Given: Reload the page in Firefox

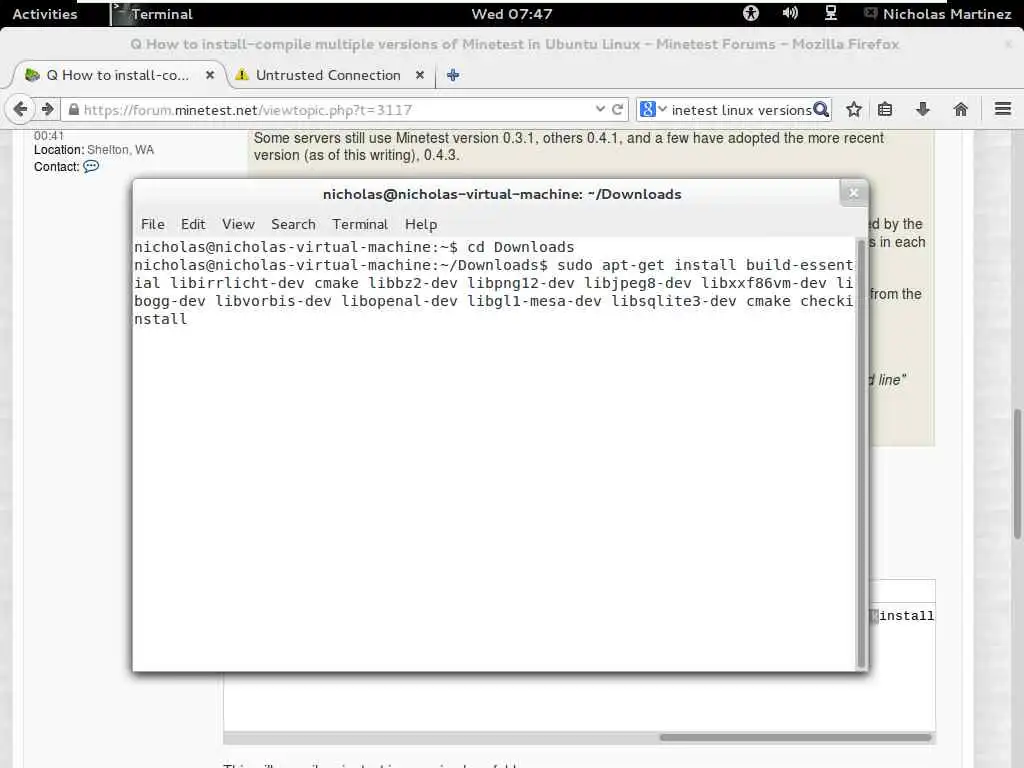Looking at the screenshot, I should (x=617, y=109).
